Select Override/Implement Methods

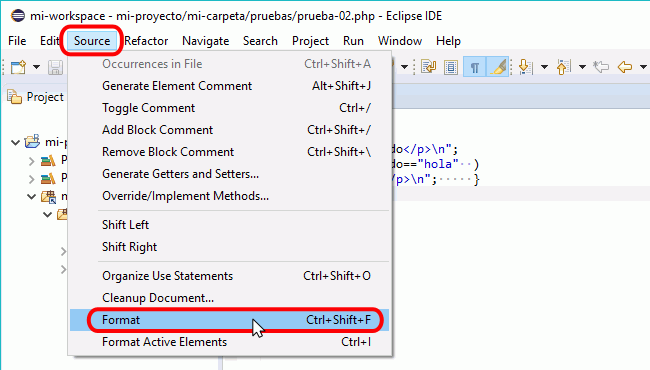pos(229,196)
